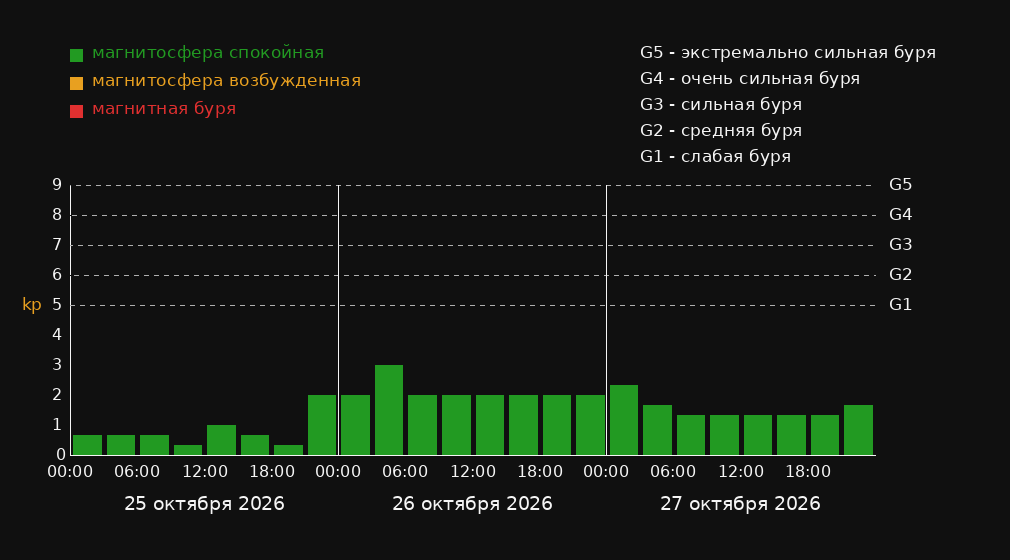Click the first bar at 00:00 on 25 October
This screenshot has width=1010, height=560.
[88, 445]
